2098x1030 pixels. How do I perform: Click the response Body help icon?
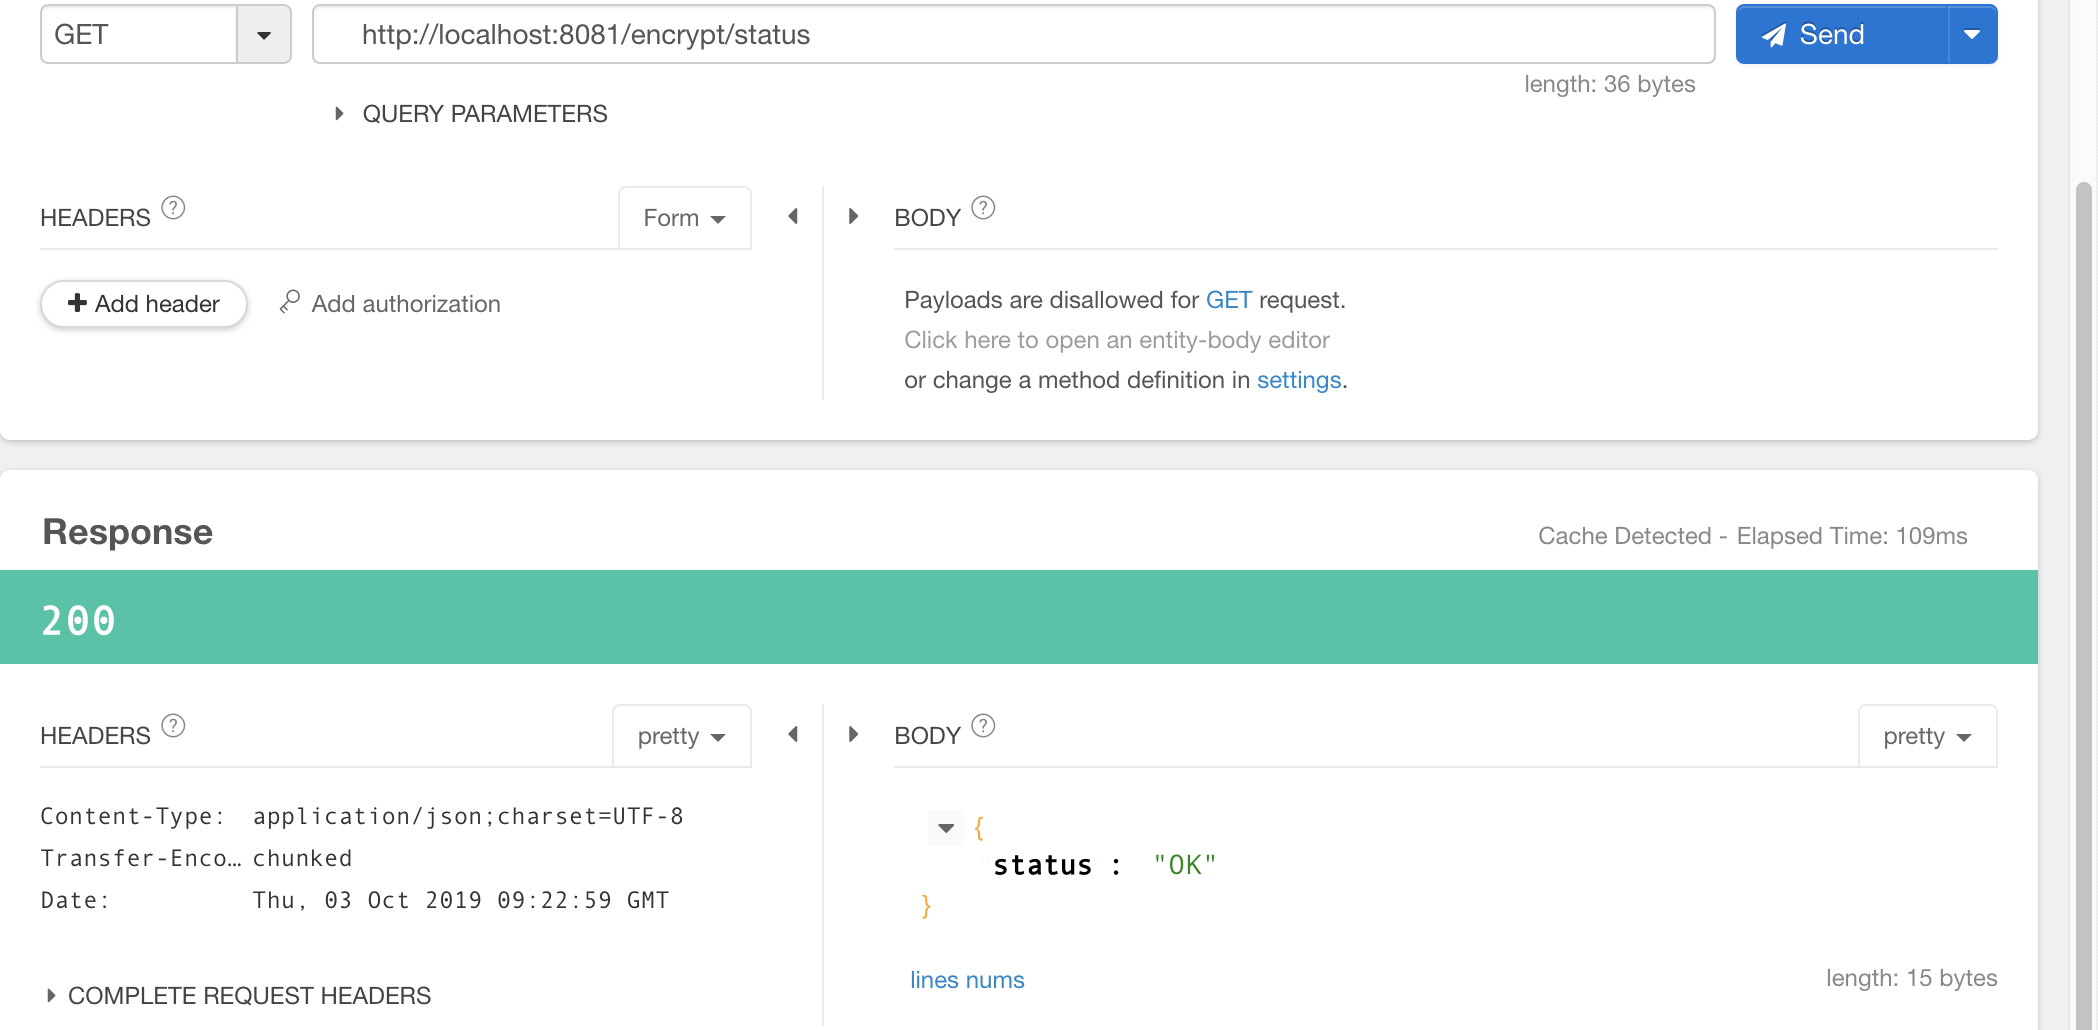[x=983, y=726]
